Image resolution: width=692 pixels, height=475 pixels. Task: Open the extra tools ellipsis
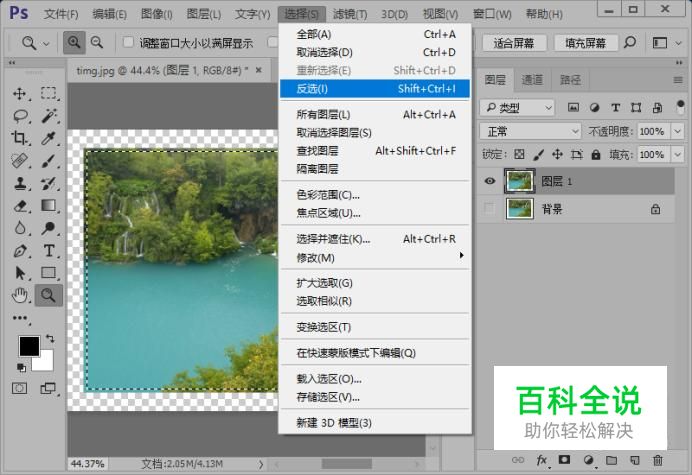tap(19, 318)
